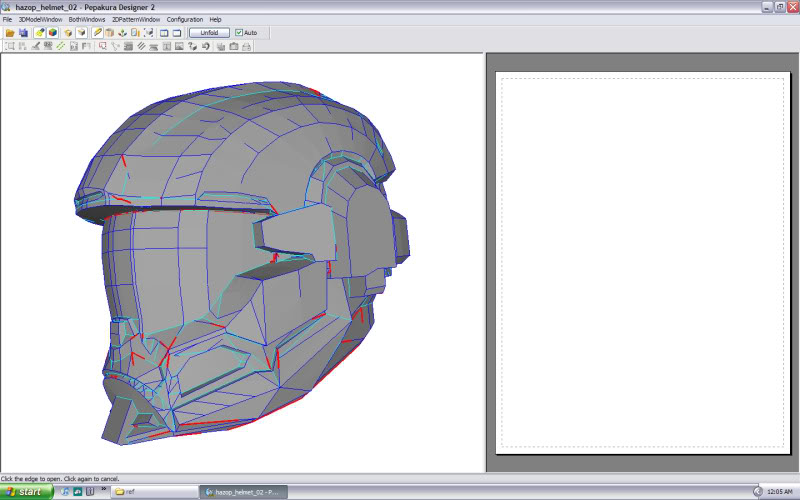800x500 pixels.
Task: Click the colored cube texture icon
Action: [x=52, y=33]
